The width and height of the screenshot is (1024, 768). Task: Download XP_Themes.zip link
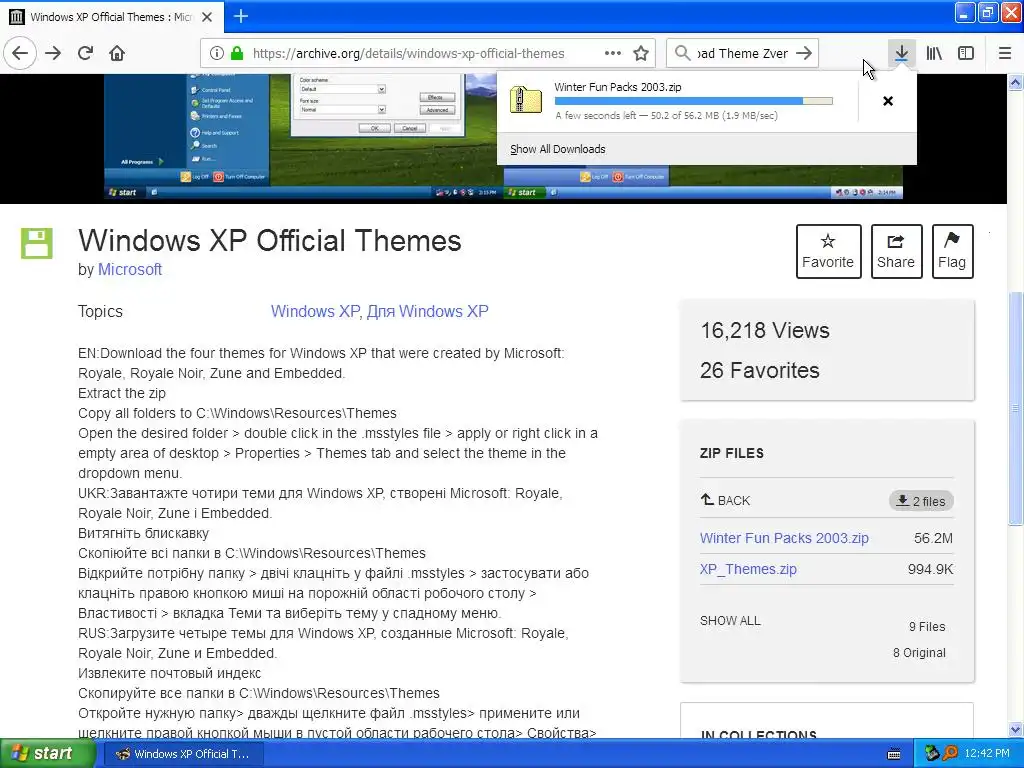[x=748, y=569]
